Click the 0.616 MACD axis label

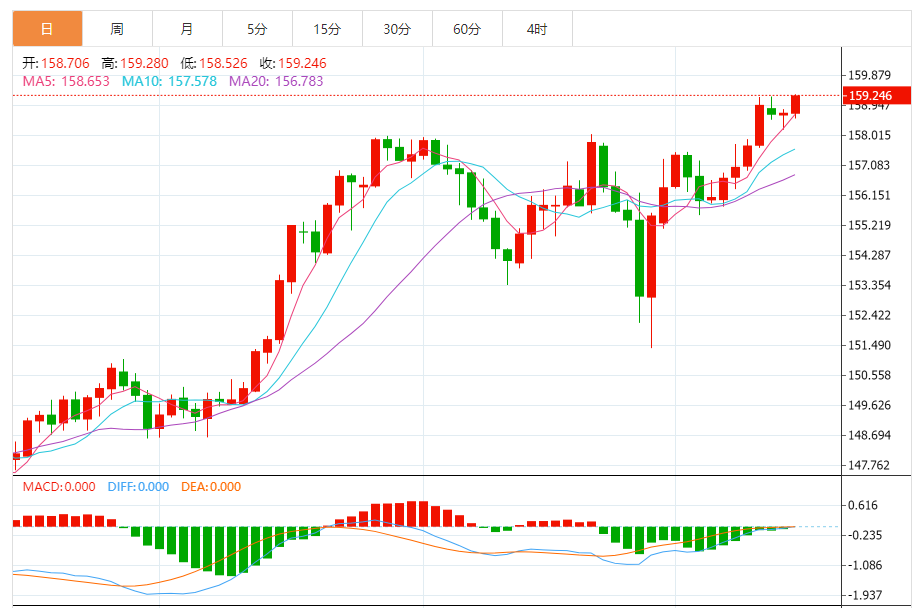tap(862, 505)
